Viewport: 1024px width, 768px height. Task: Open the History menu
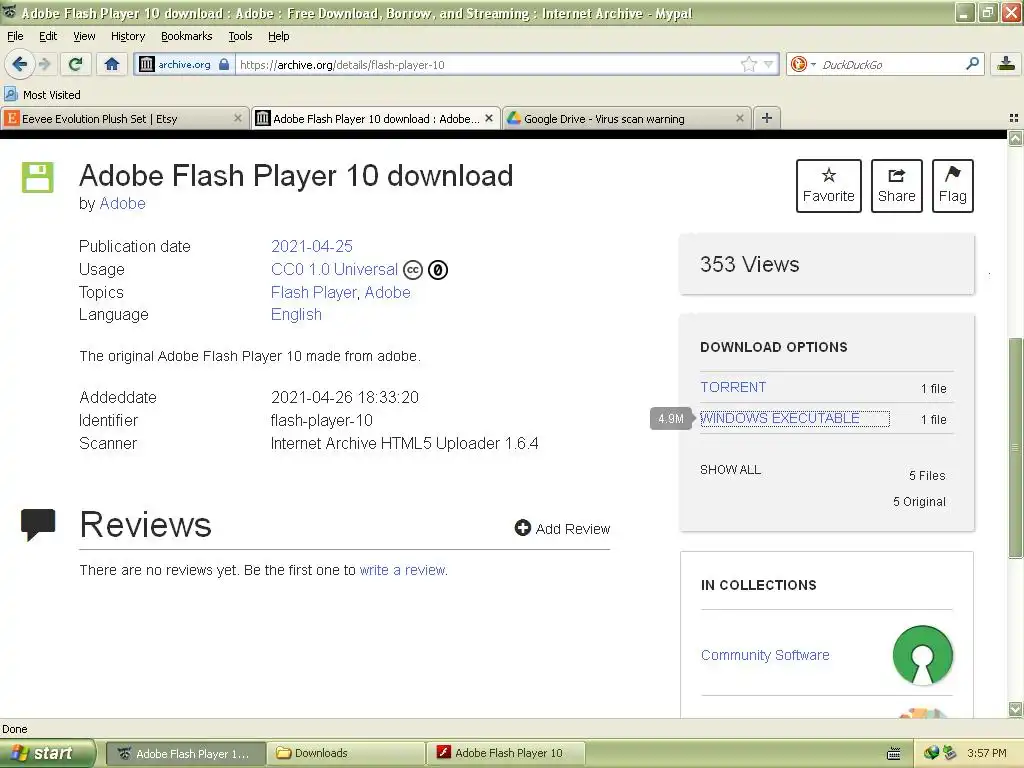click(x=127, y=36)
